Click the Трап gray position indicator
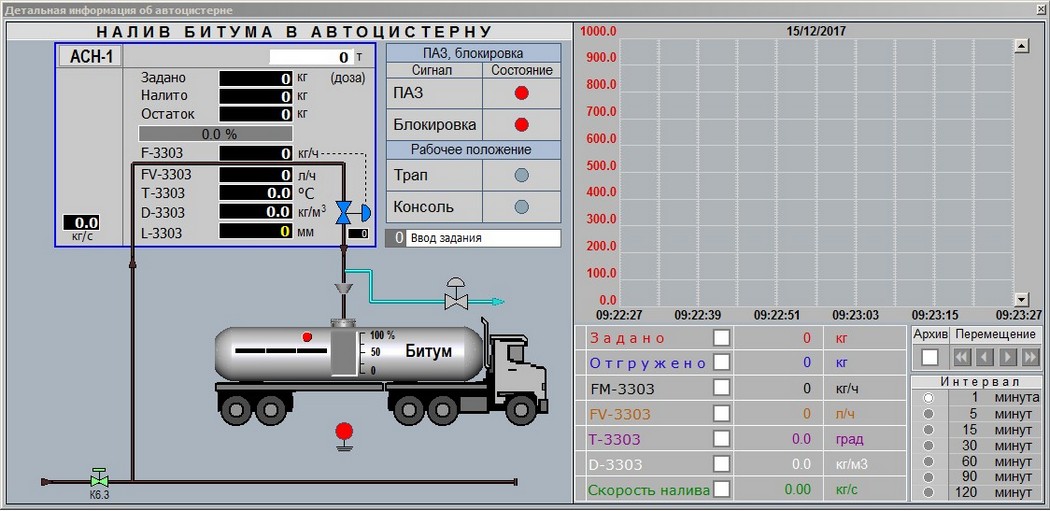The height and width of the screenshot is (511, 1050). pos(522,175)
